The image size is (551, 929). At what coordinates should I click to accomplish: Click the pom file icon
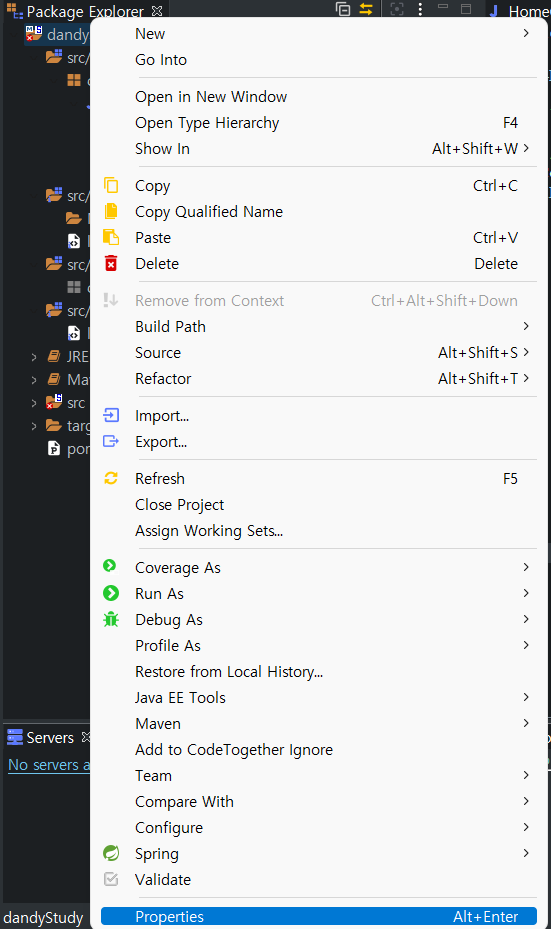(x=54, y=449)
